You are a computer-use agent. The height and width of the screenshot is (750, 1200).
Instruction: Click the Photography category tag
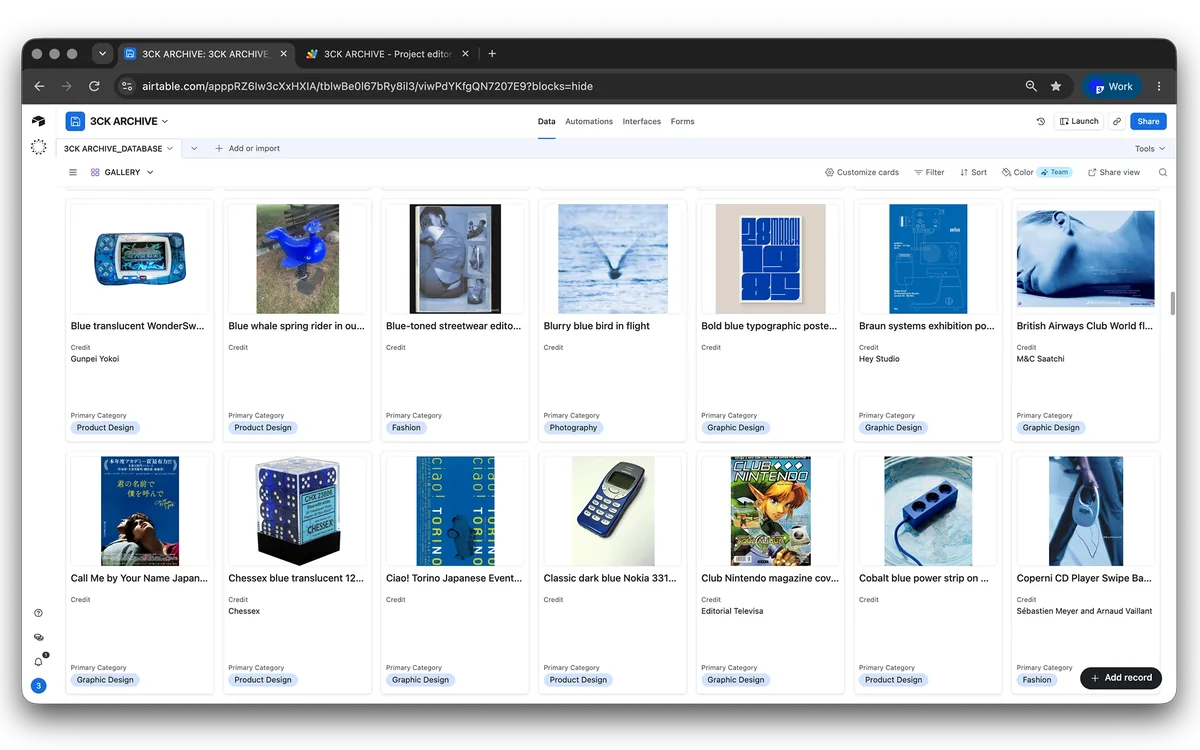pos(573,427)
